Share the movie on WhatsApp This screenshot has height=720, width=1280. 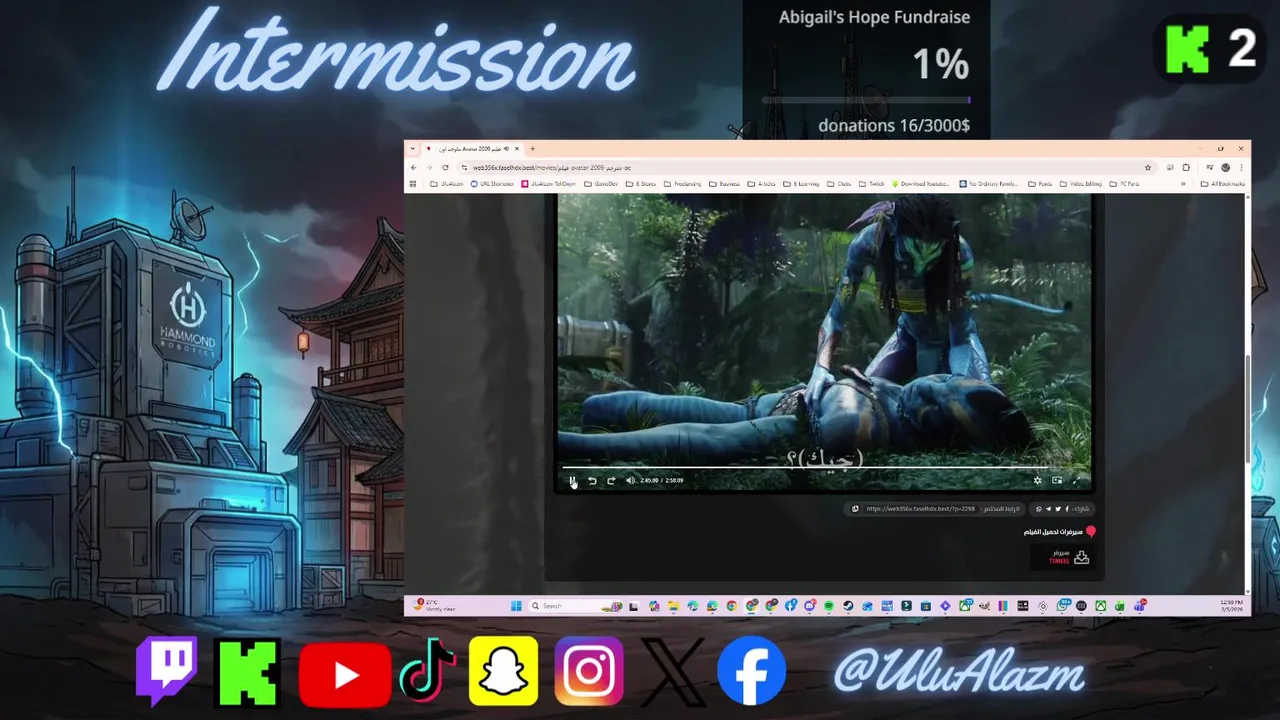[x=1039, y=509]
